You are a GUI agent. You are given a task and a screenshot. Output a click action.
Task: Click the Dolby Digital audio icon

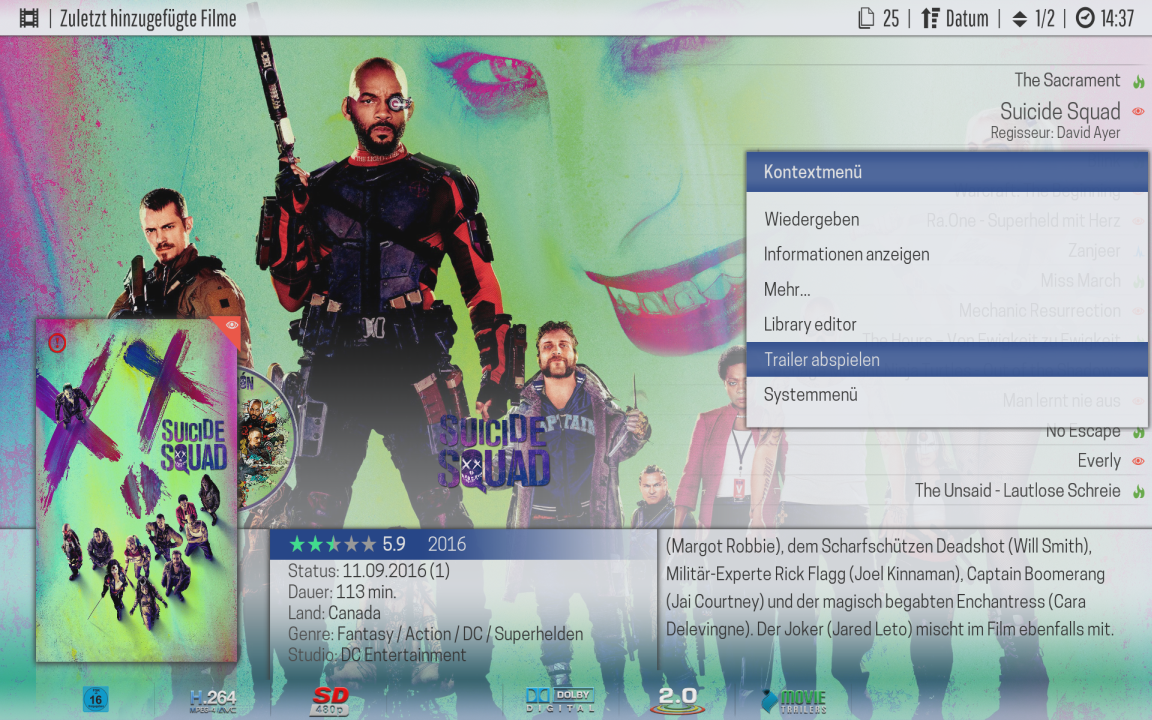coord(560,700)
